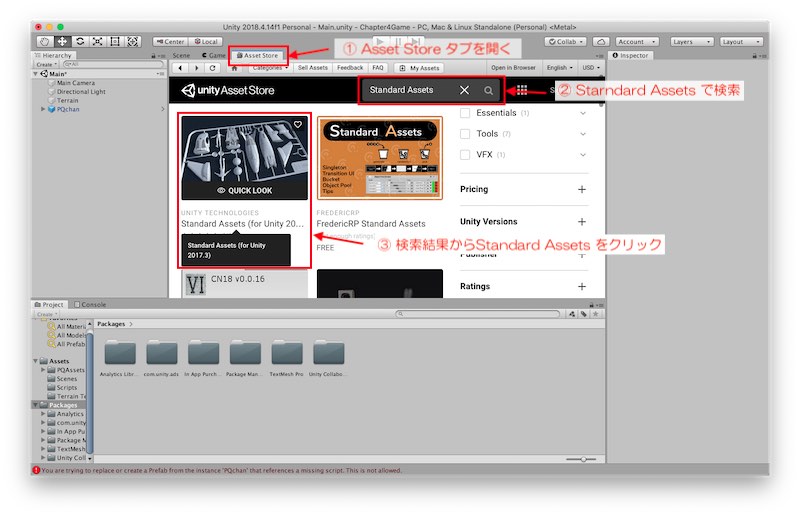Check the Tools category filter

(465, 134)
